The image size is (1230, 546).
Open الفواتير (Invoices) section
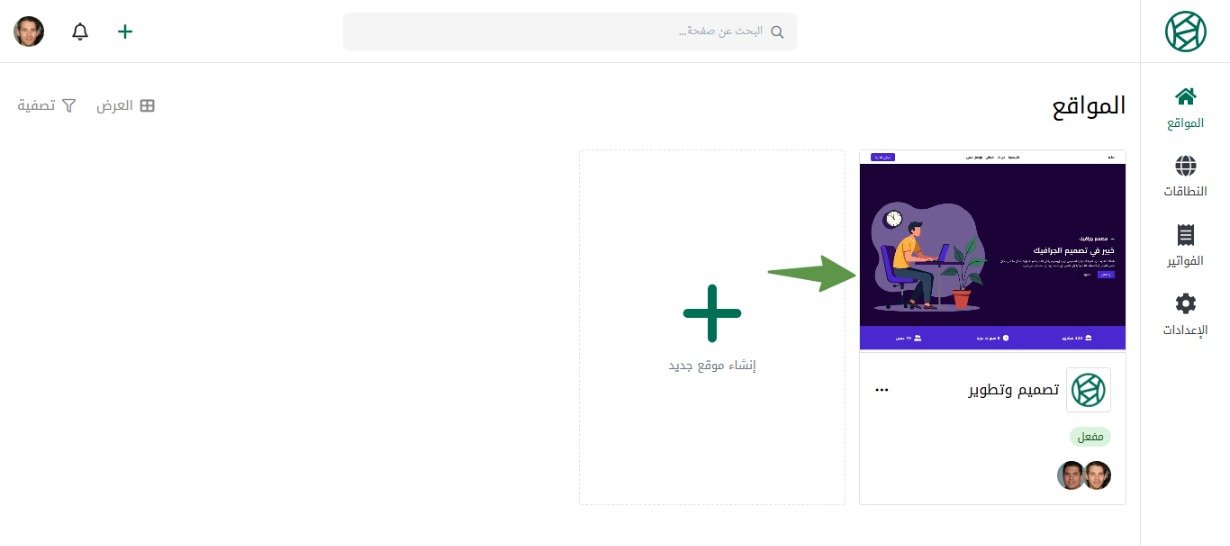(x=1185, y=246)
